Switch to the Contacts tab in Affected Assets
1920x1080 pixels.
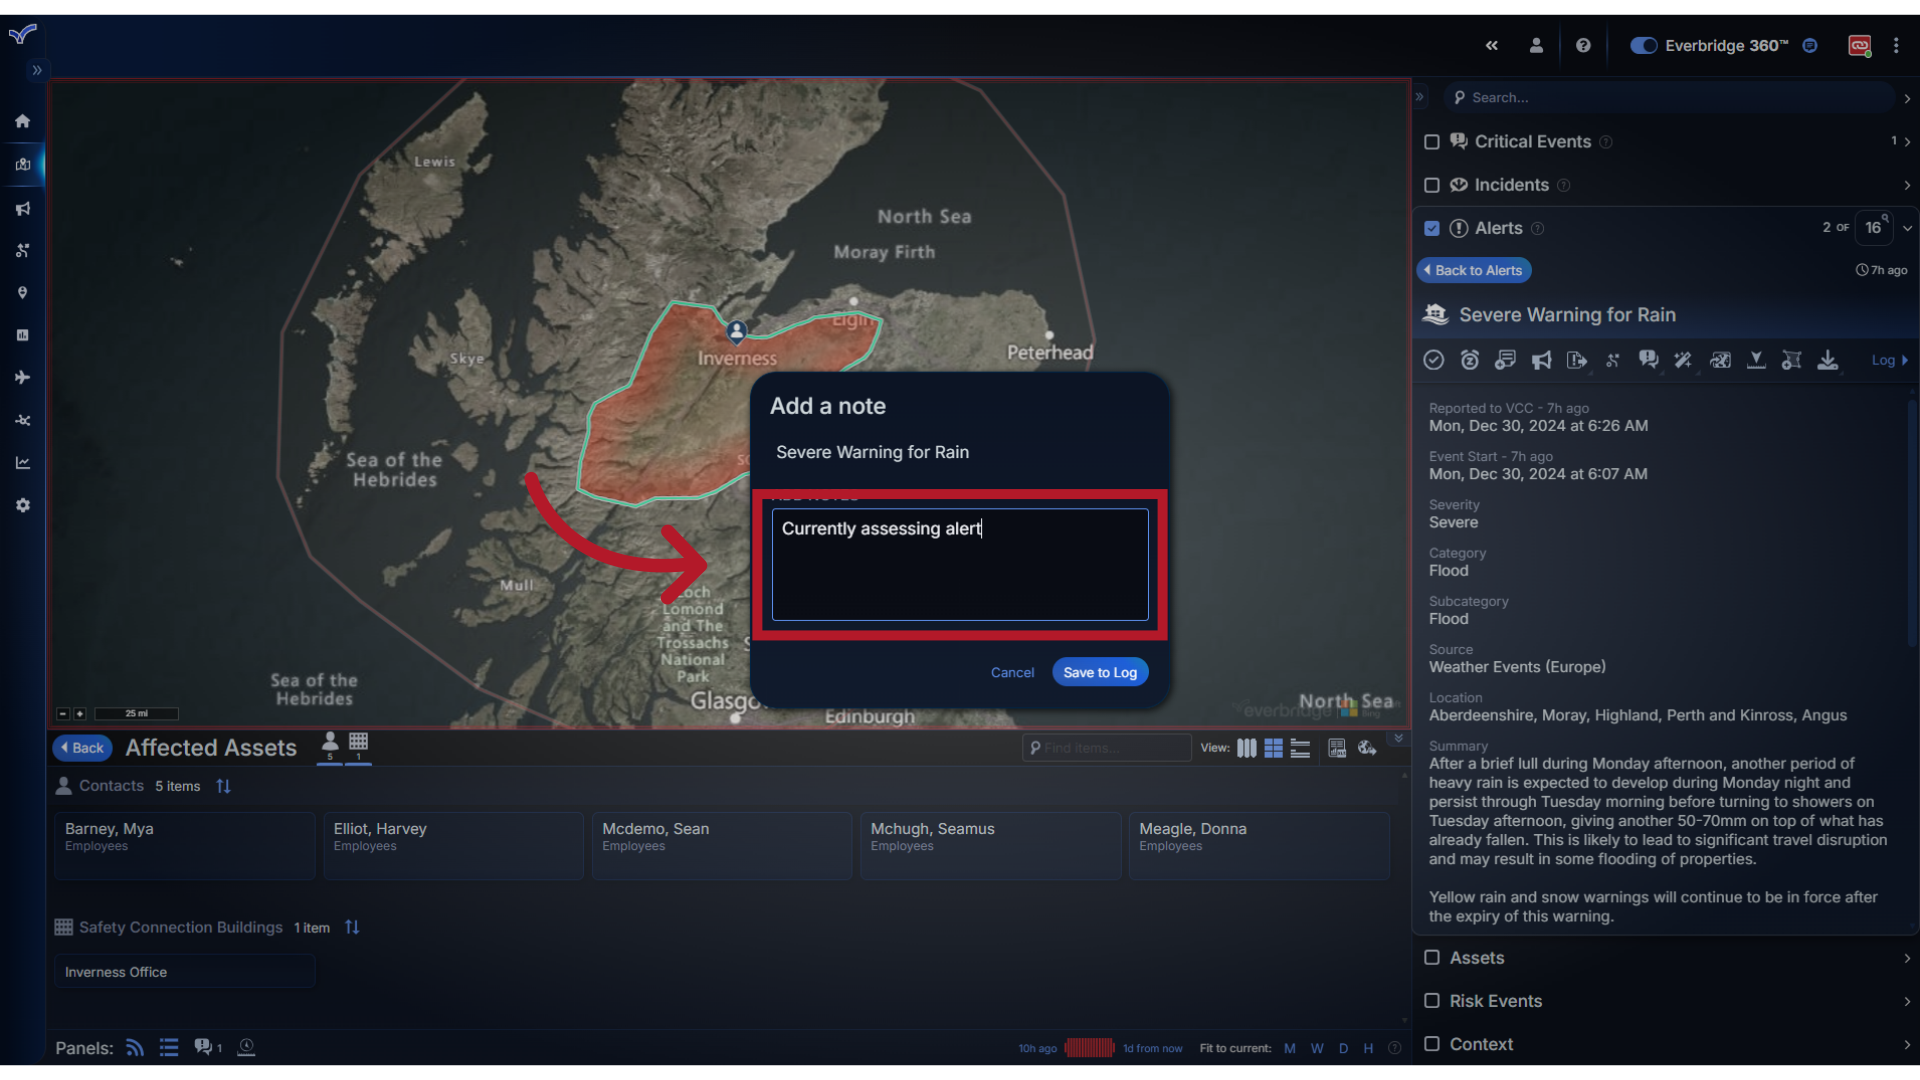[330, 746]
